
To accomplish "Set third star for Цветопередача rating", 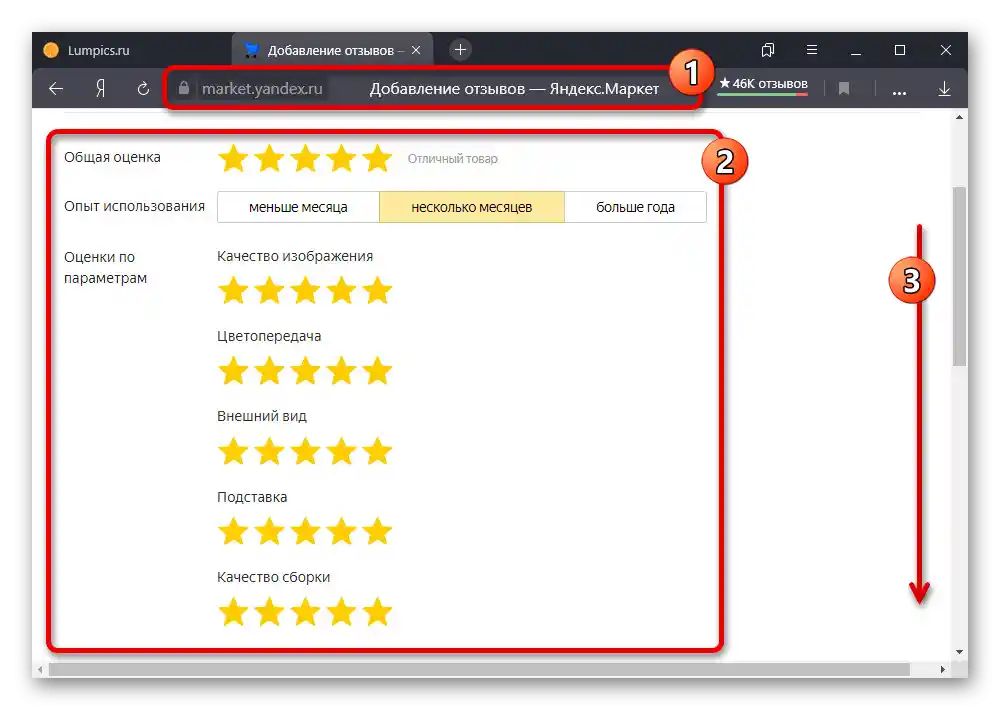I will [305, 370].
